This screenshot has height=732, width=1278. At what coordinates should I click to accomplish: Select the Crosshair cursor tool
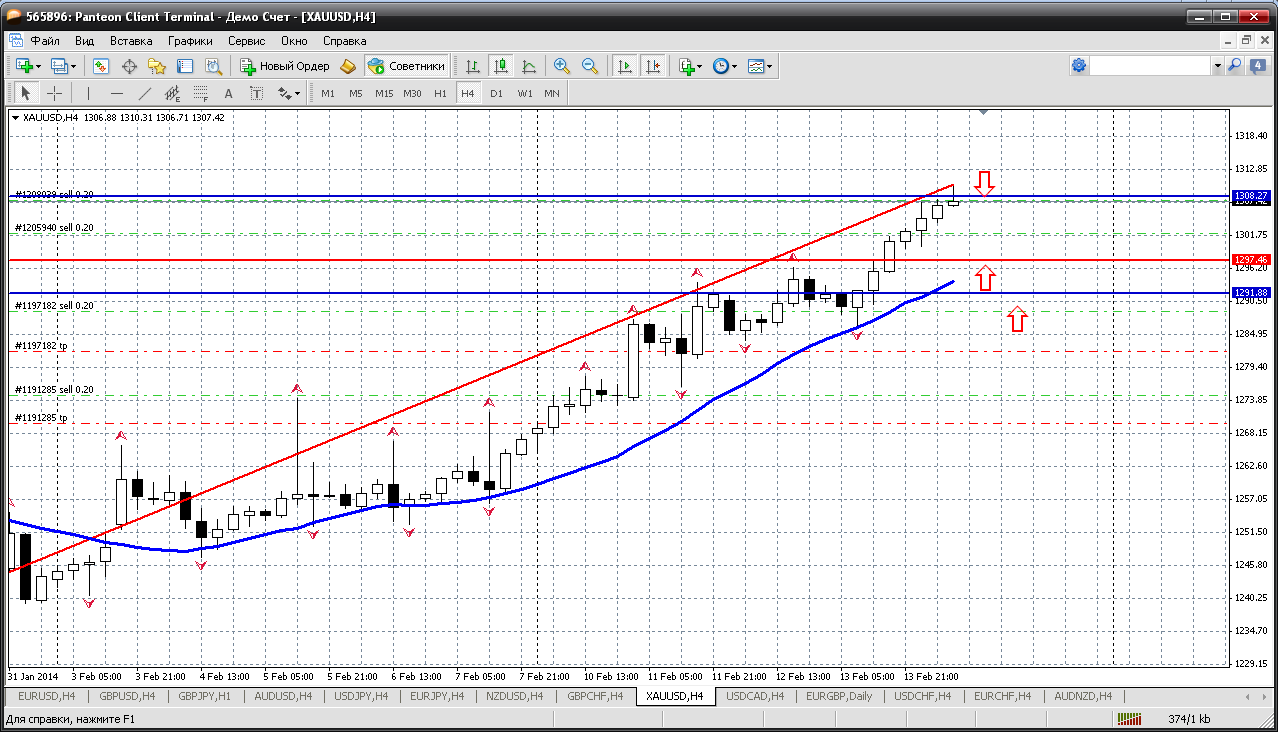[54, 93]
